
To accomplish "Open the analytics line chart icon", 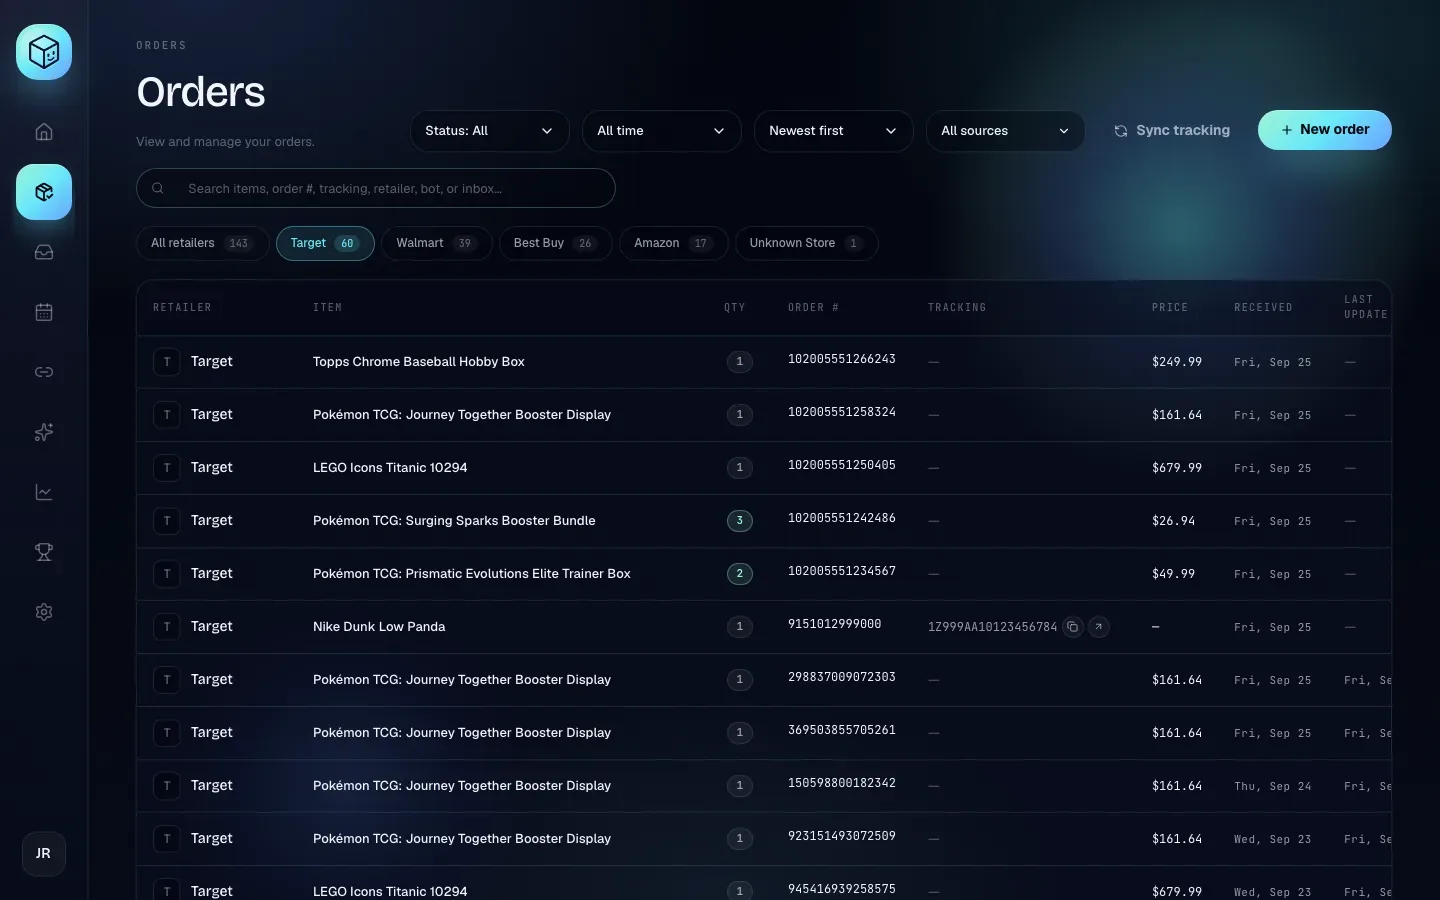I will [x=44, y=492].
